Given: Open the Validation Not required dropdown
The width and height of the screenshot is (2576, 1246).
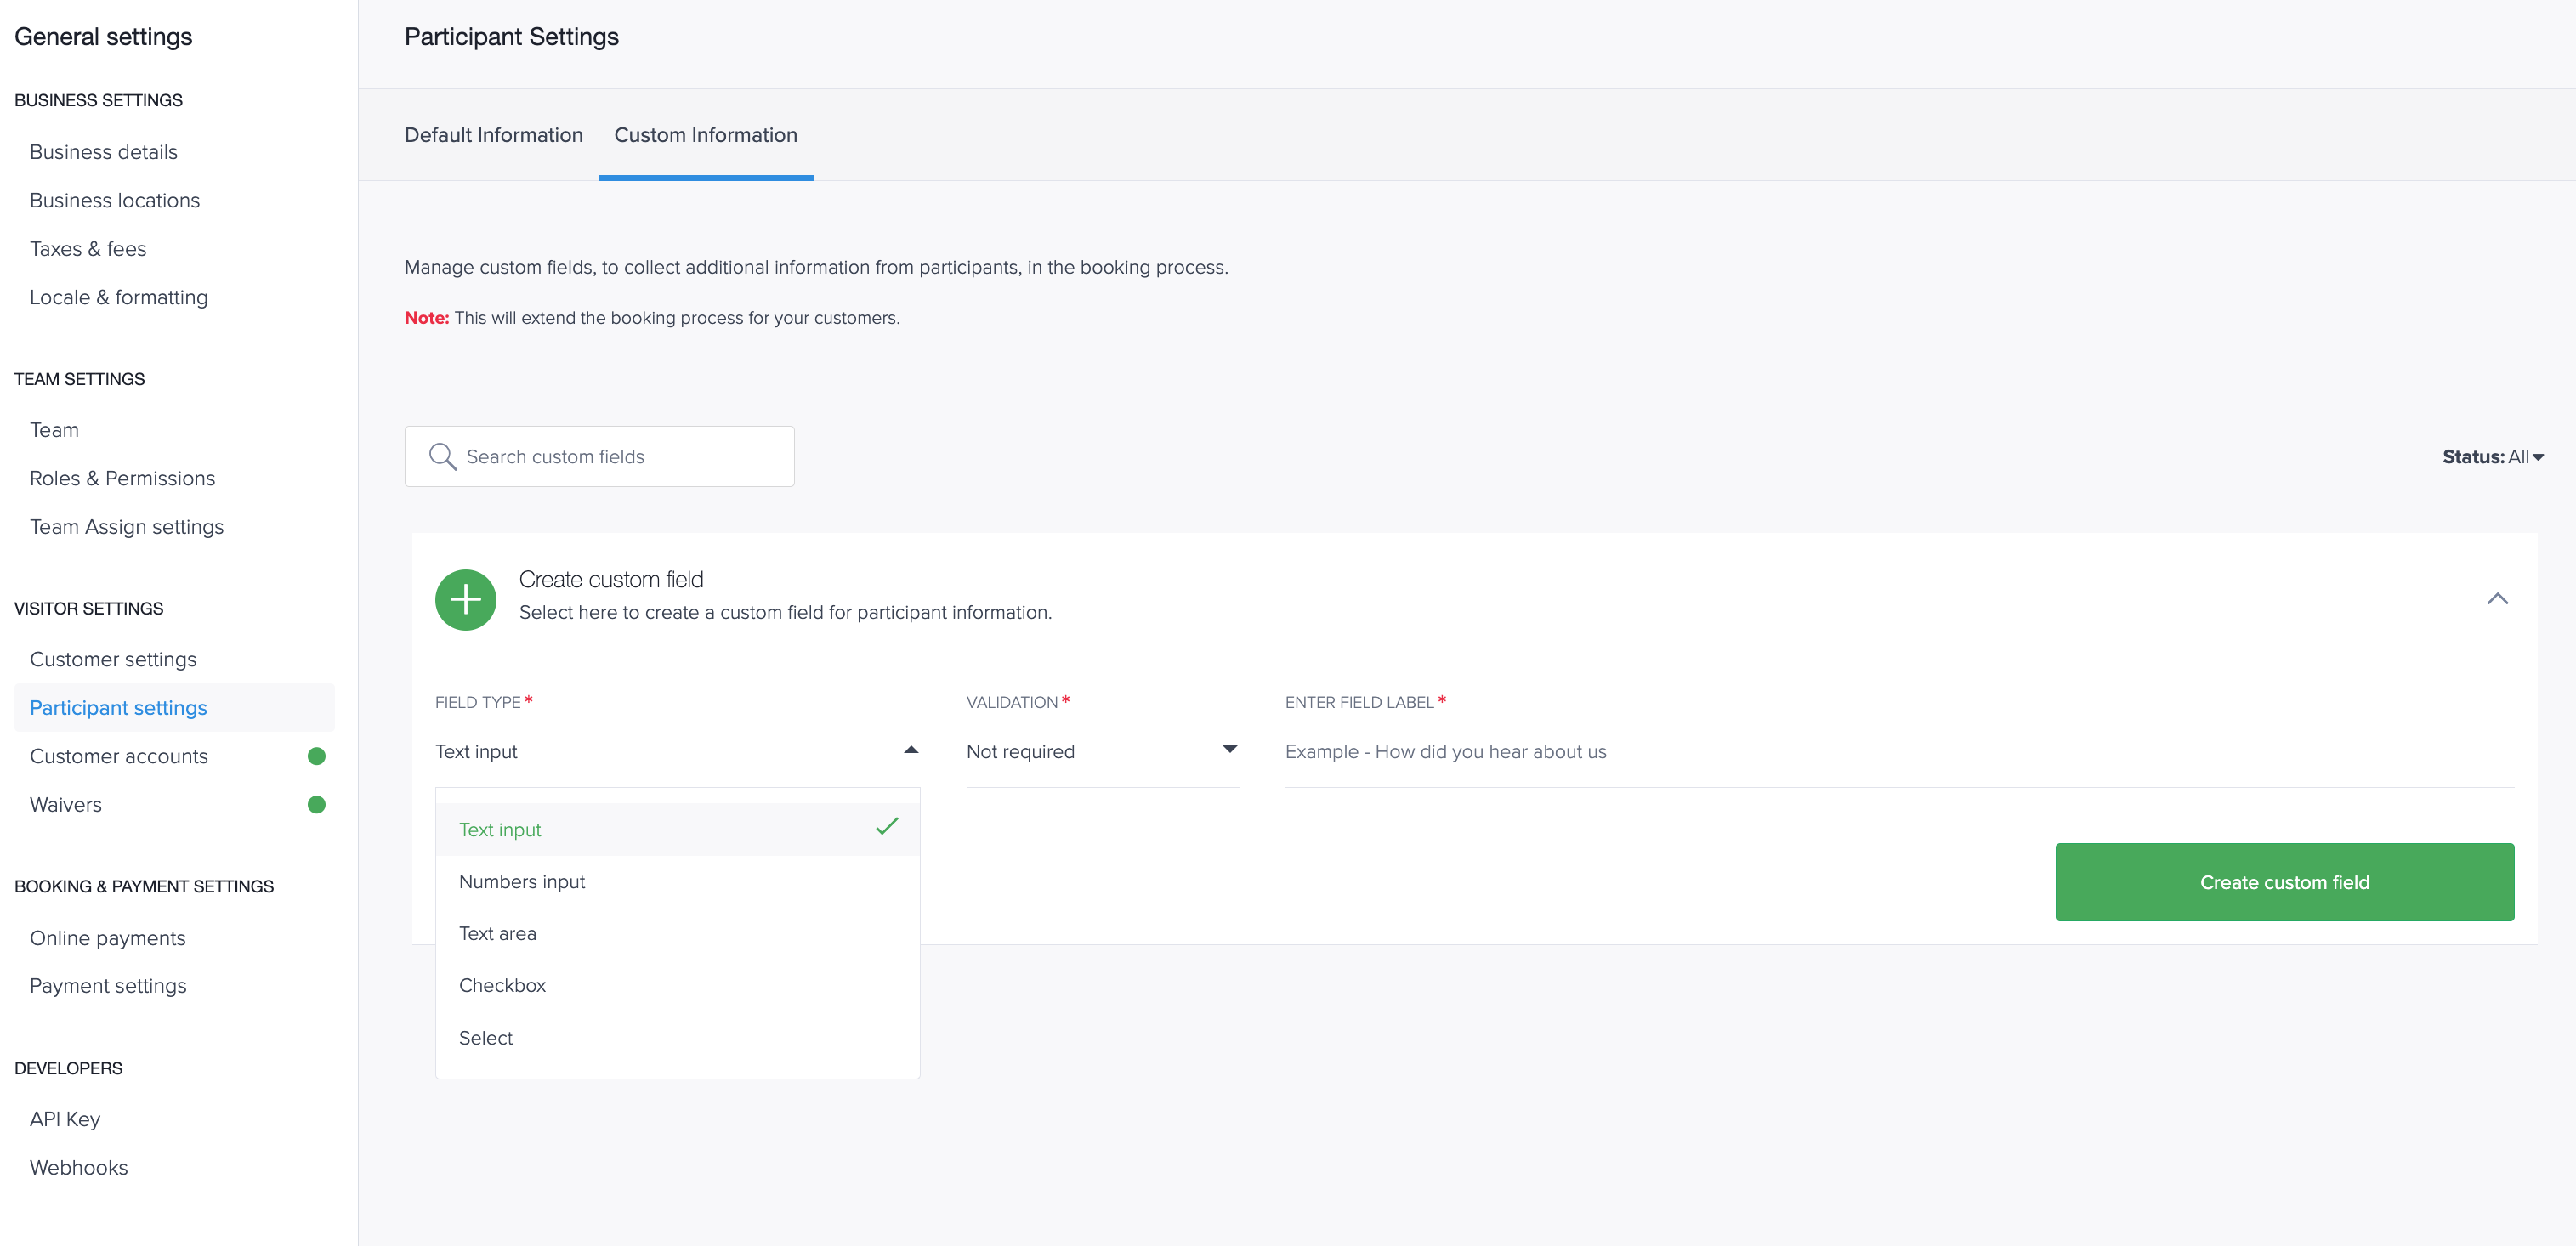Looking at the screenshot, I should click(1102, 751).
